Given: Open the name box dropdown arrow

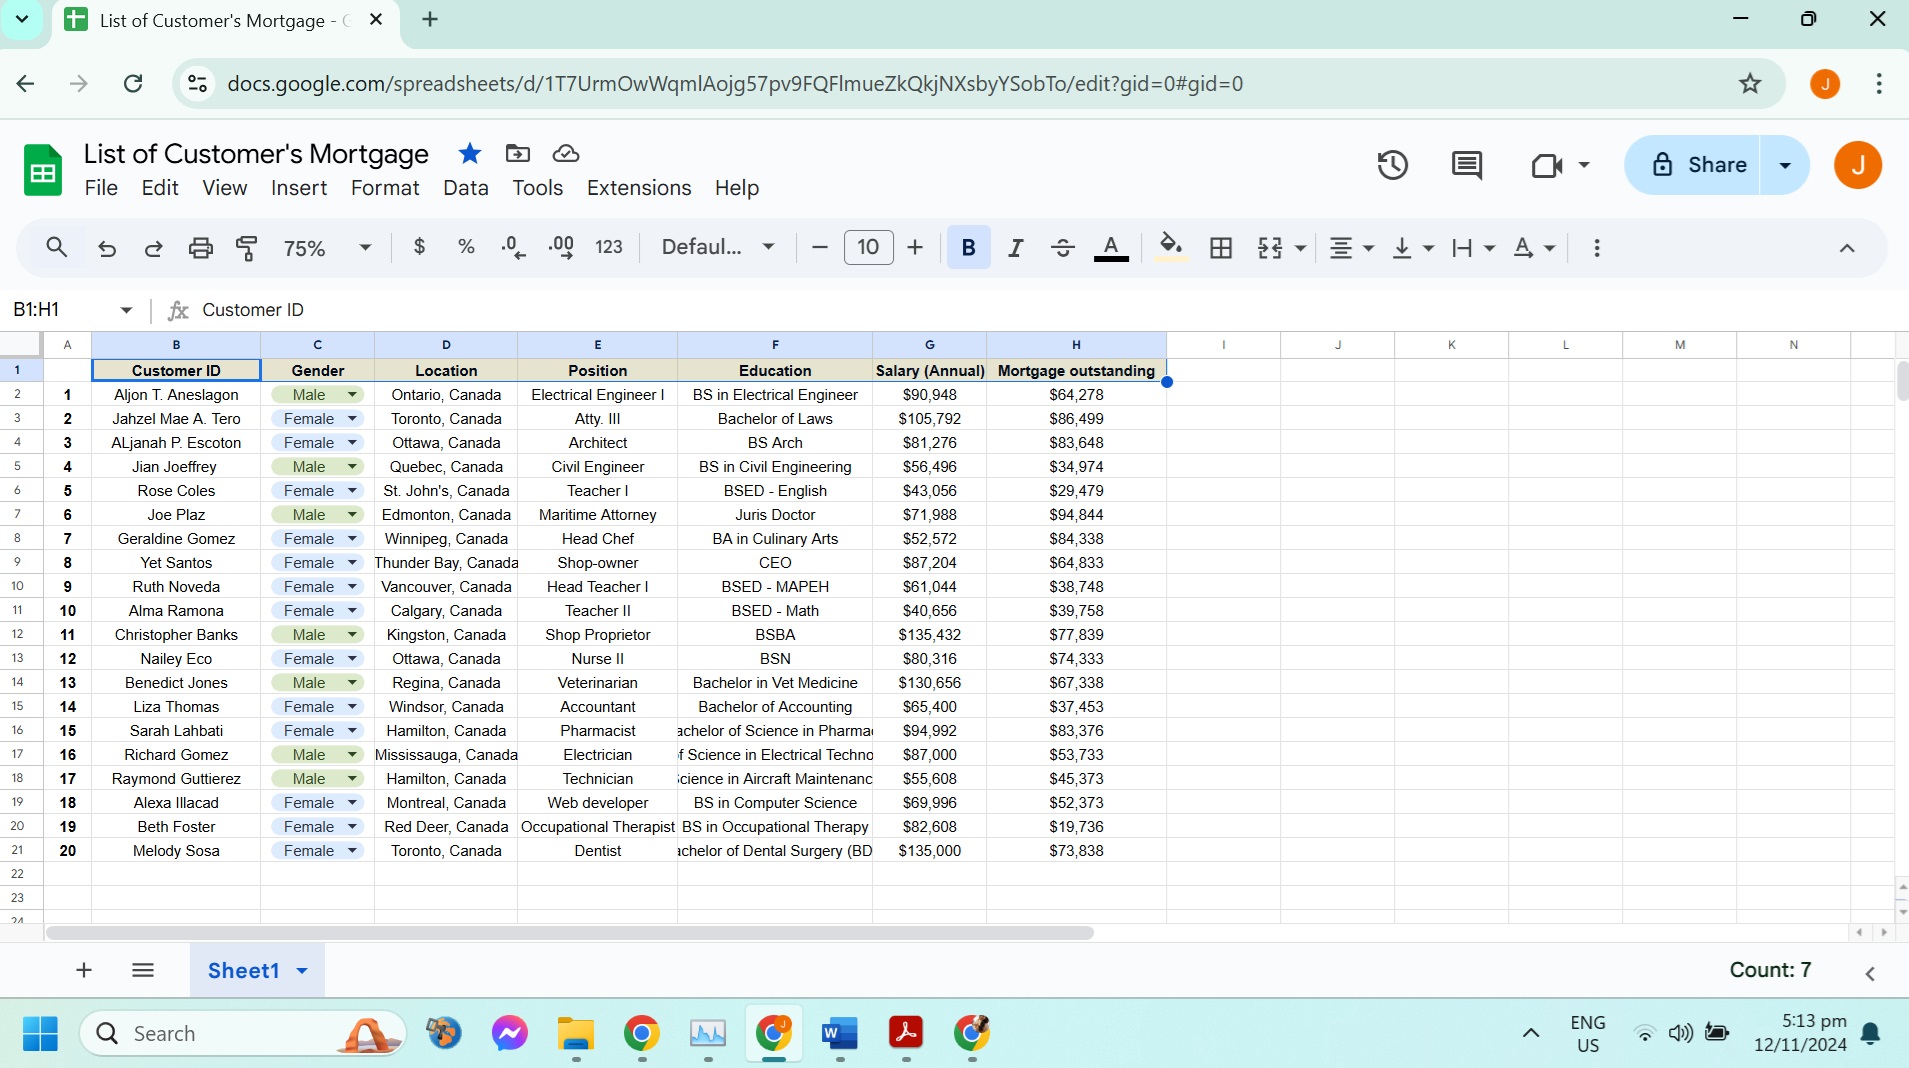Looking at the screenshot, I should 126,310.
